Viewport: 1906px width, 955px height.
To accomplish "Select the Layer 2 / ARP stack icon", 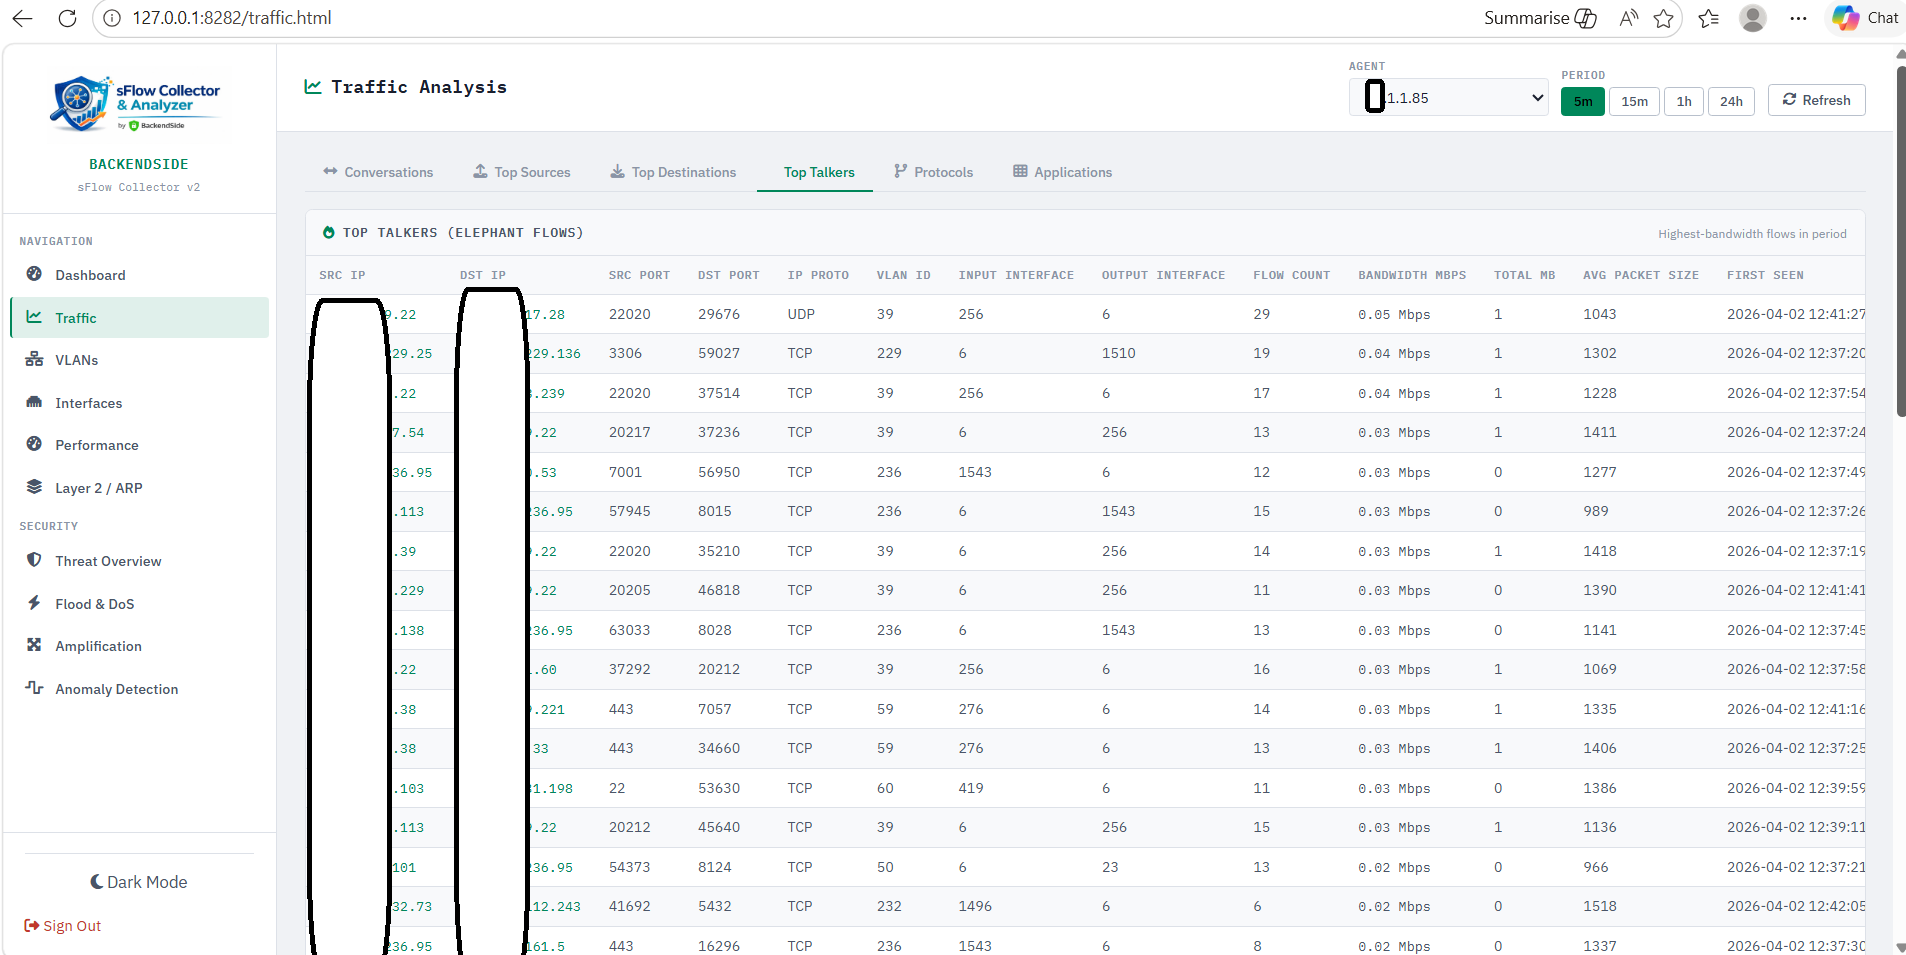I will pos(34,487).
